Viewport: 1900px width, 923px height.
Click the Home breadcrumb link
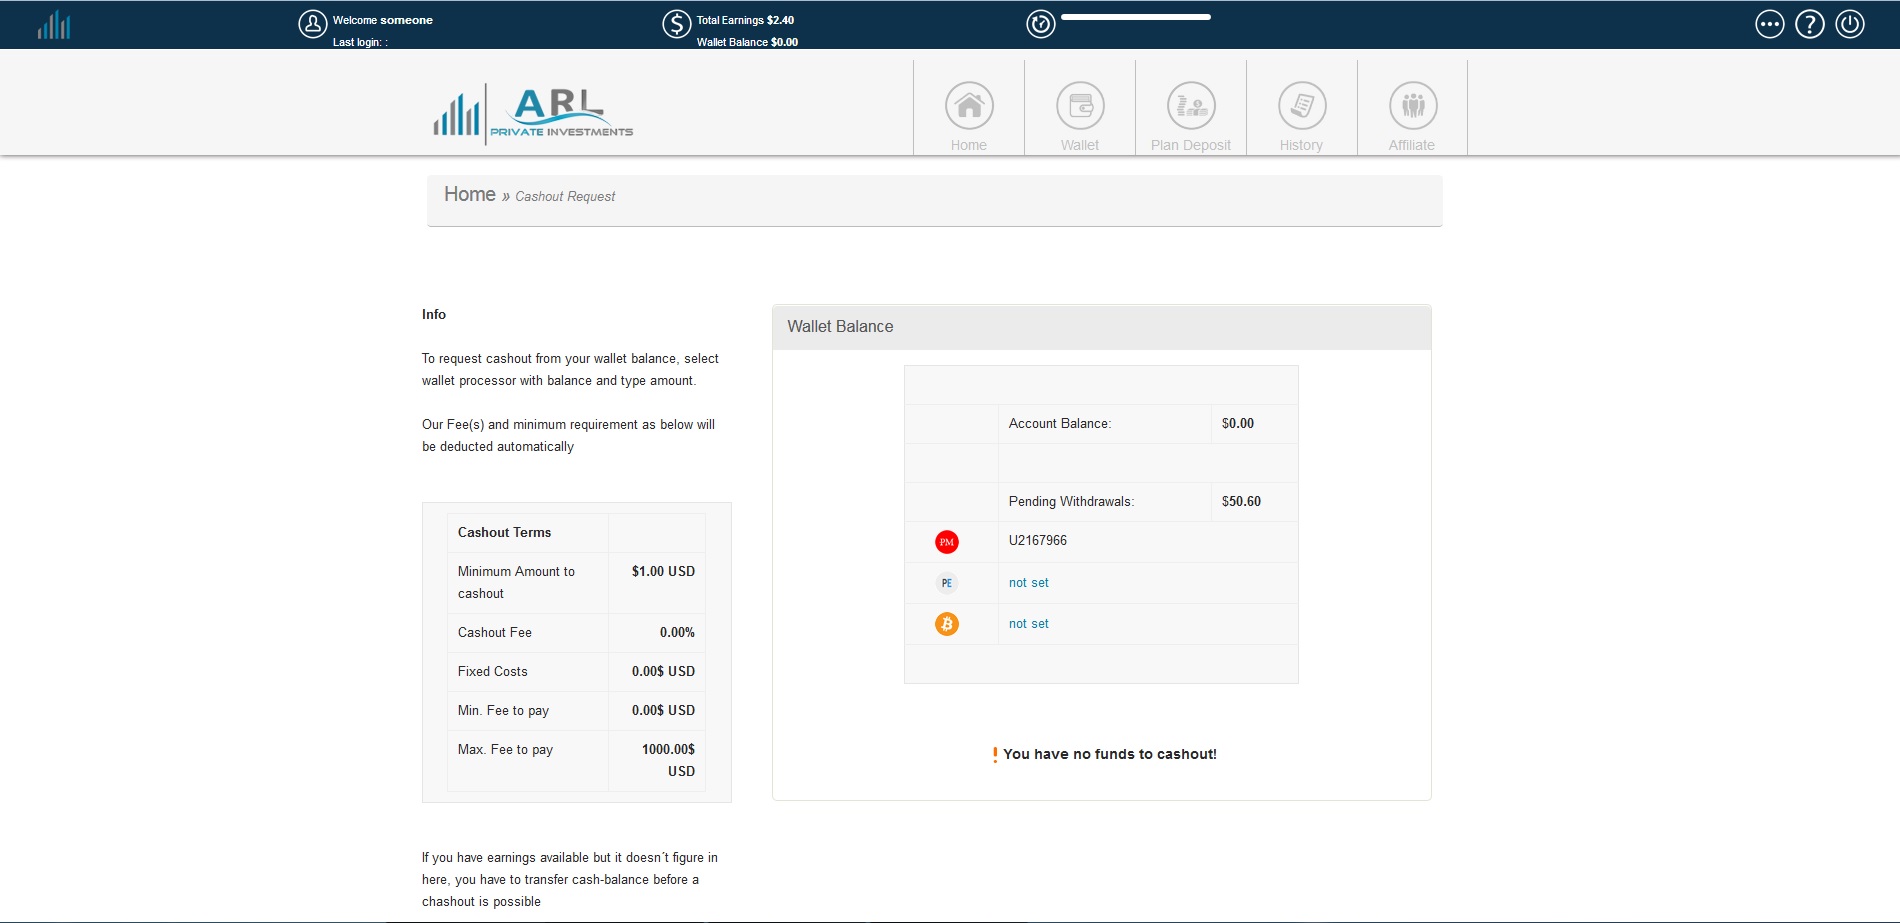pyautogui.click(x=469, y=195)
